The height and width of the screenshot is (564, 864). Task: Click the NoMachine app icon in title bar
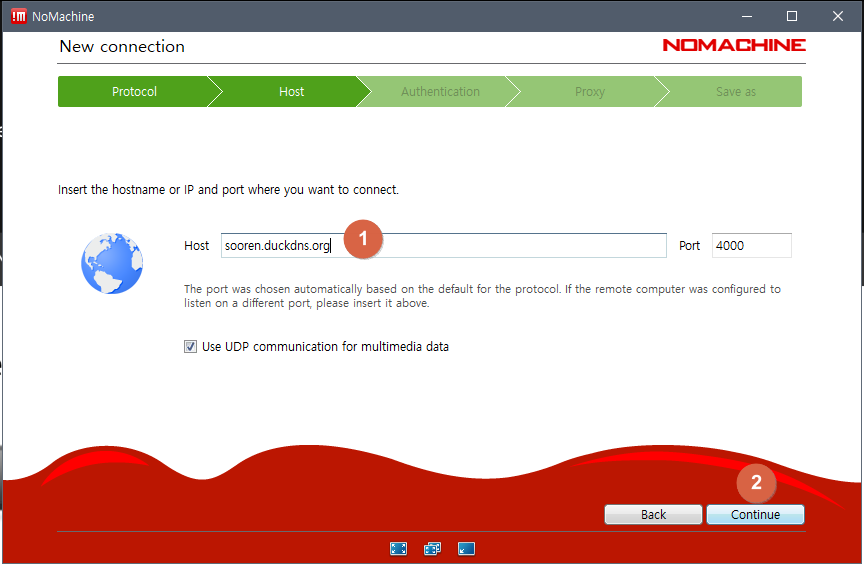tap(19, 17)
